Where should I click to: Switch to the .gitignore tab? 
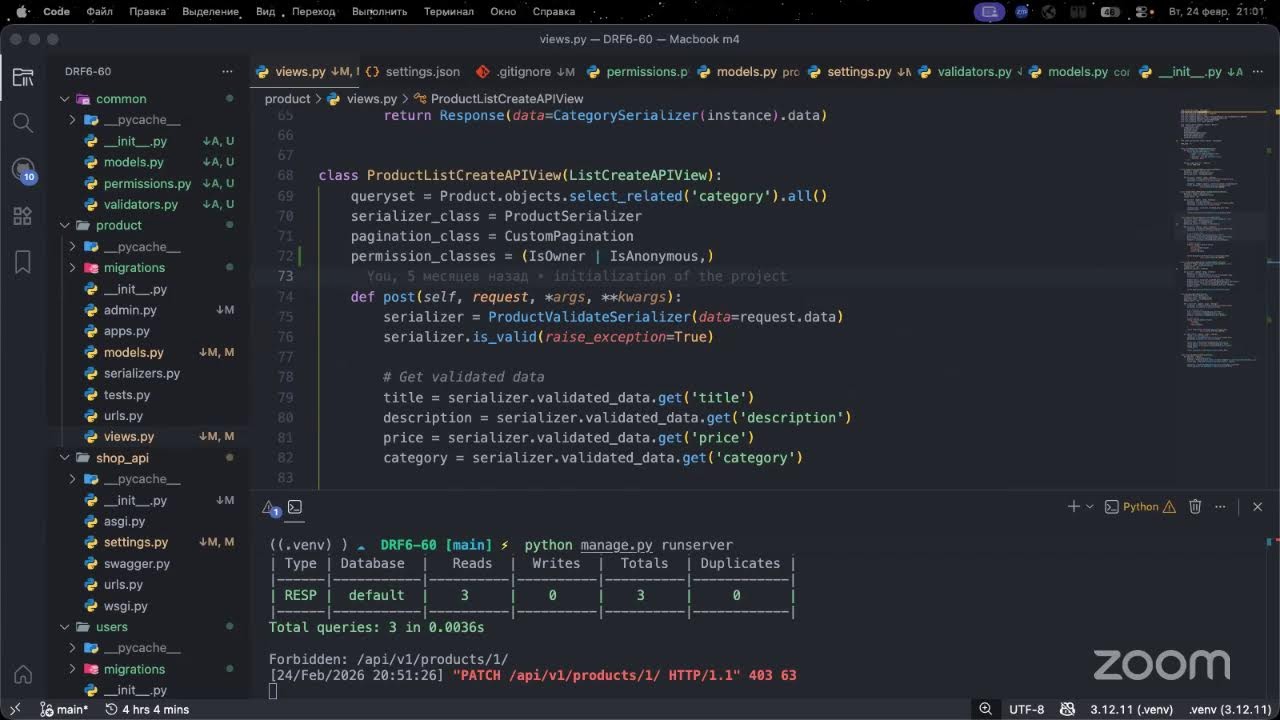(525, 72)
